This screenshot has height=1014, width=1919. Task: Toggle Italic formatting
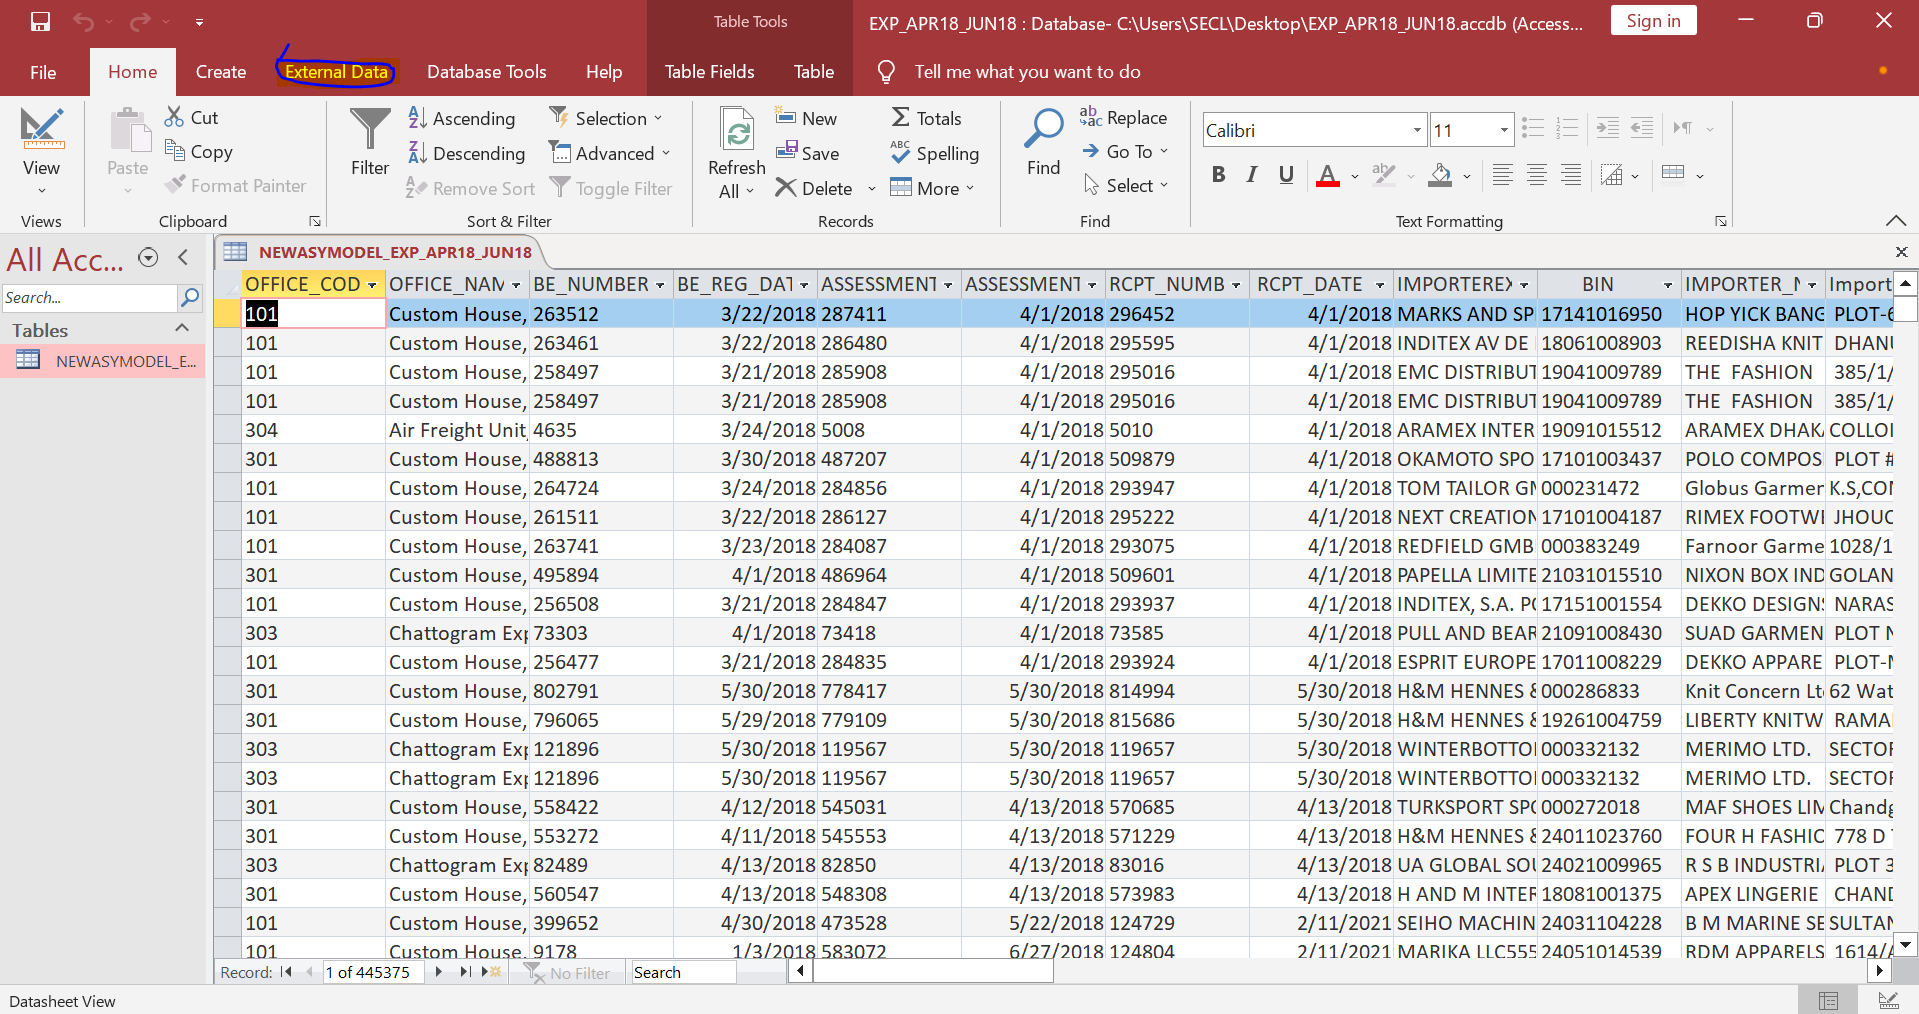1252,175
